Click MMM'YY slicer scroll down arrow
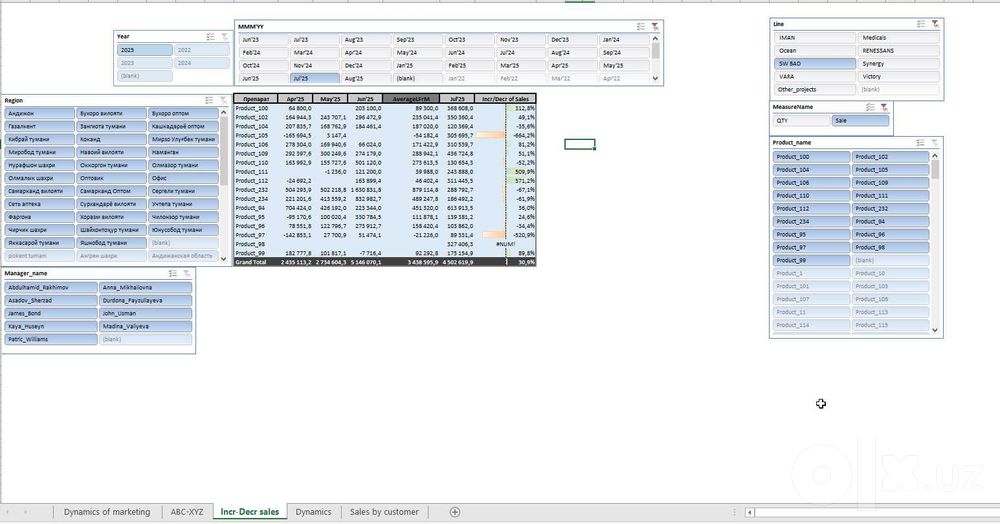 [655, 78]
